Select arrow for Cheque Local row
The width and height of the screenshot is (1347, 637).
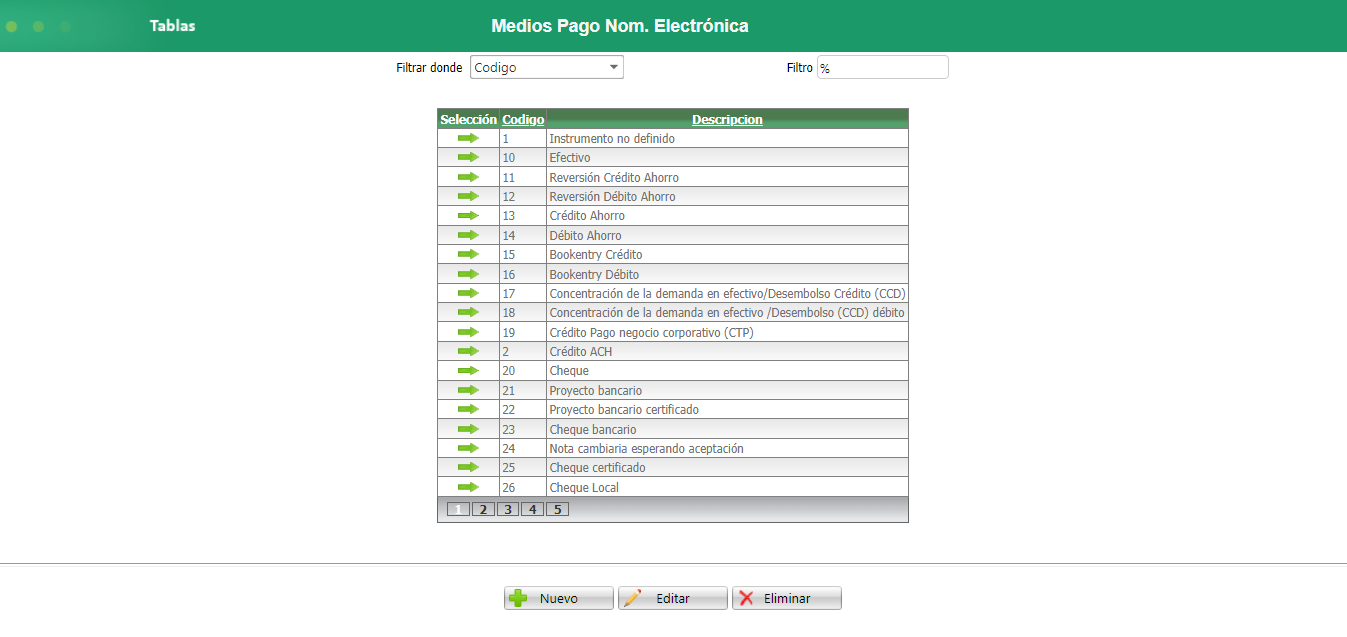pos(468,487)
